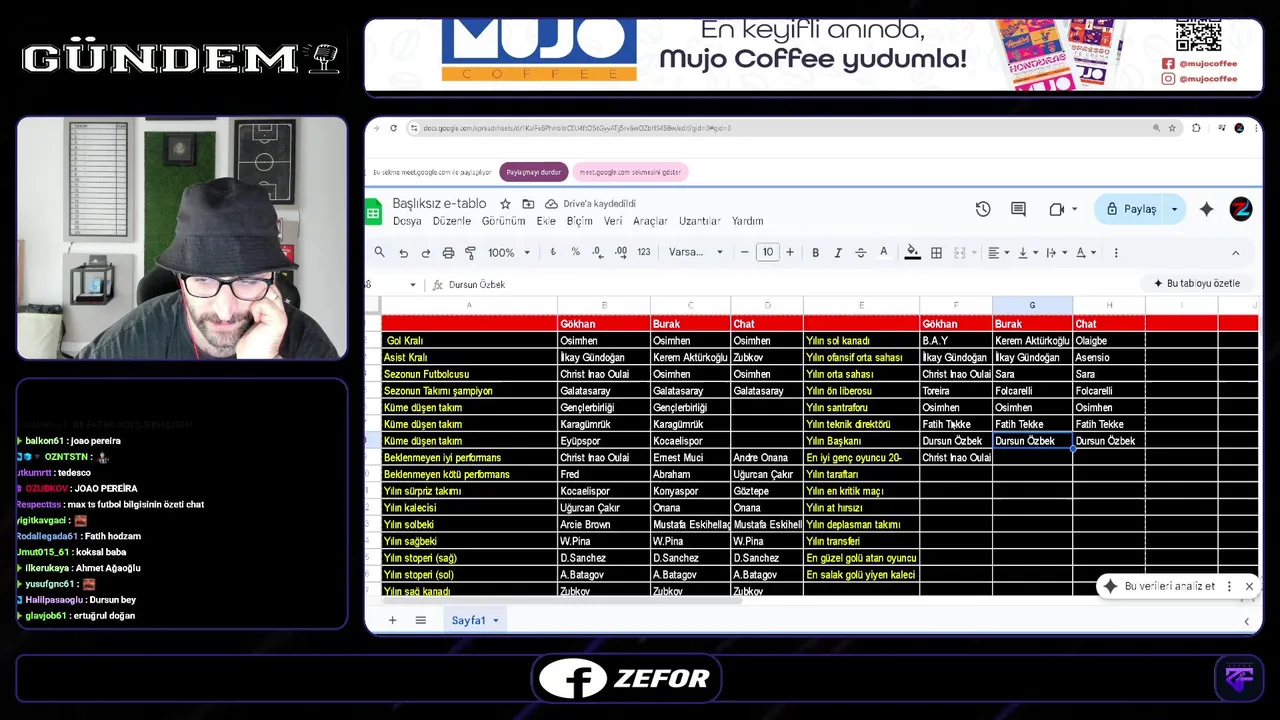Format cell as percent

pos(575,253)
